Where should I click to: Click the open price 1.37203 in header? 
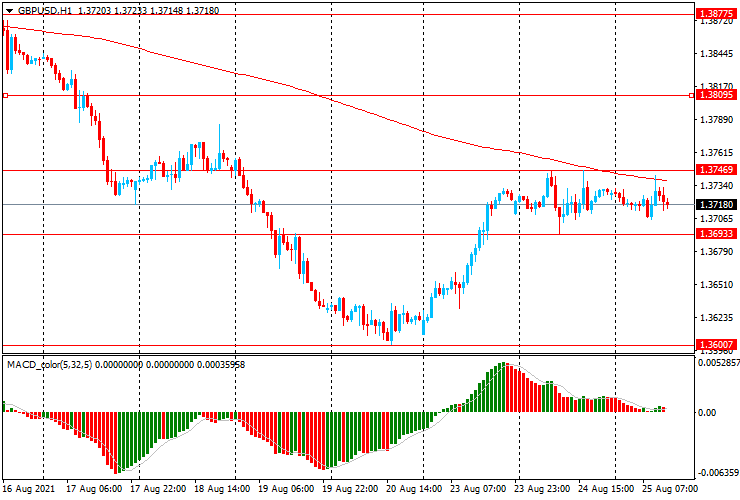[94, 10]
